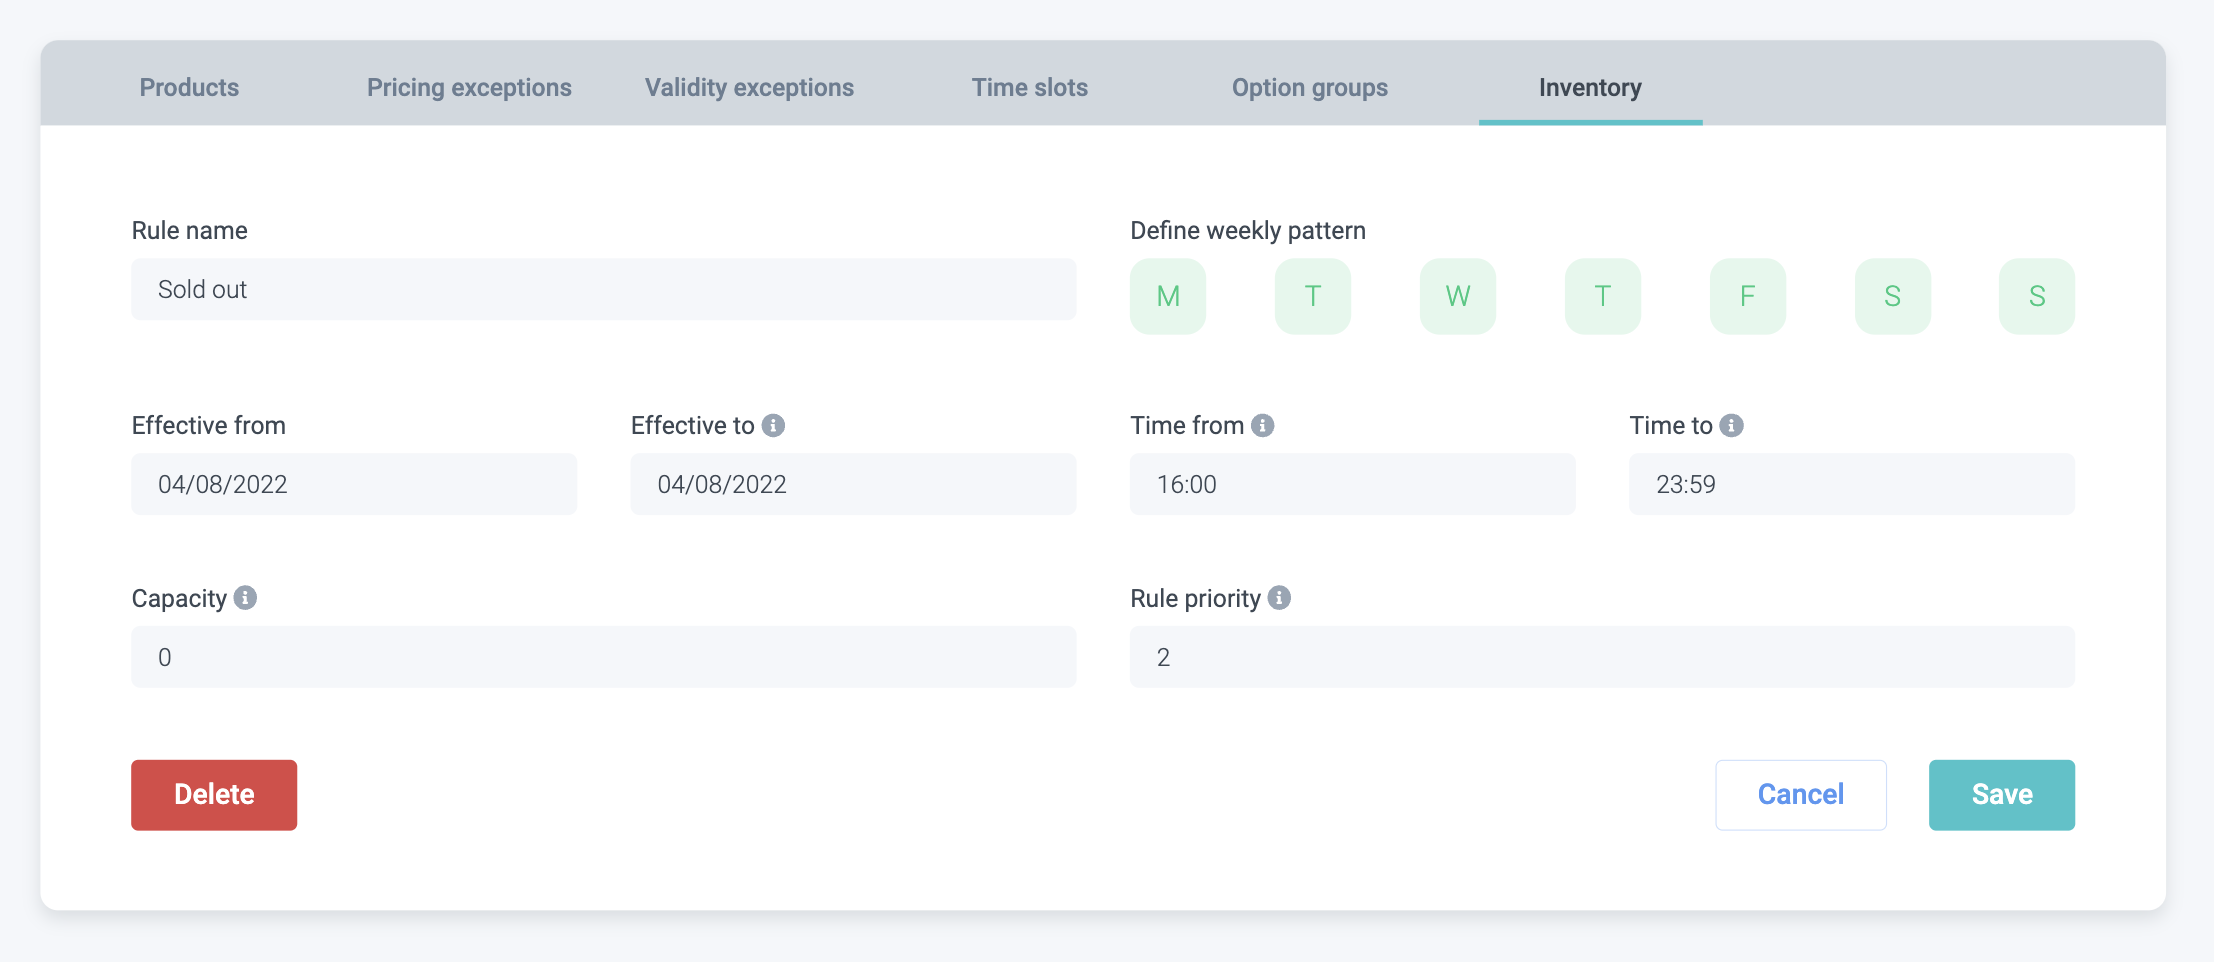Click the Capacity info icon
The image size is (2214, 962).
tap(245, 598)
